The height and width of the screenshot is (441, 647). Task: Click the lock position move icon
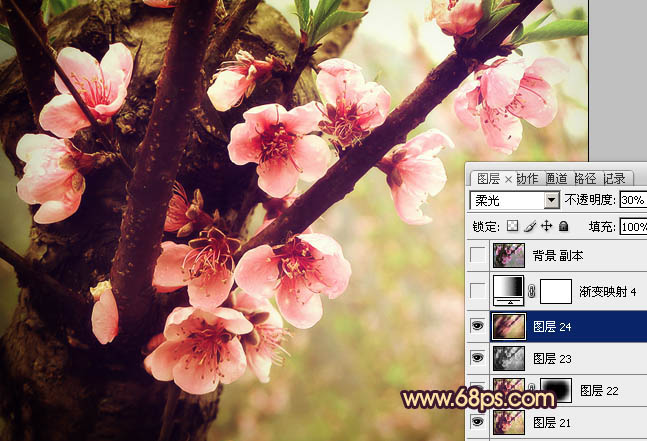[546, 227]
